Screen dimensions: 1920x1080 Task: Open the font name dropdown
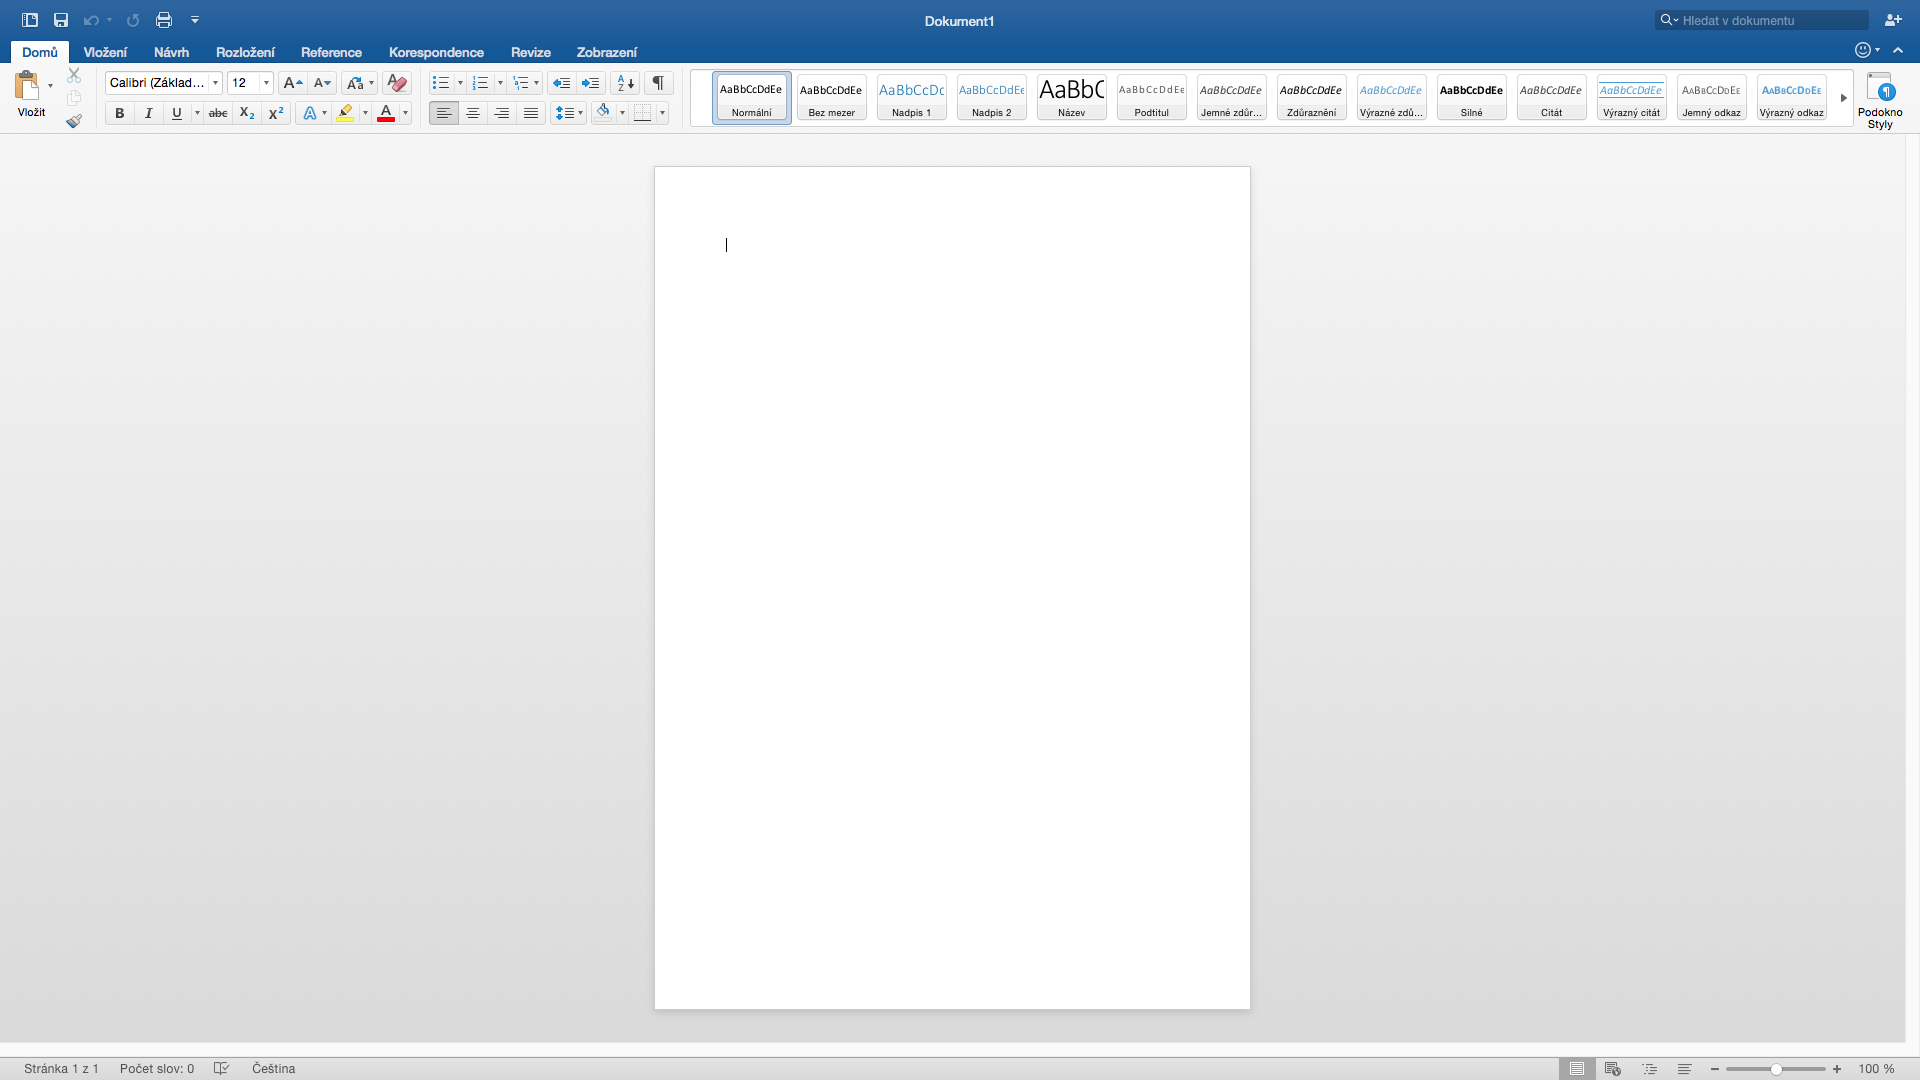coord(215,83)
